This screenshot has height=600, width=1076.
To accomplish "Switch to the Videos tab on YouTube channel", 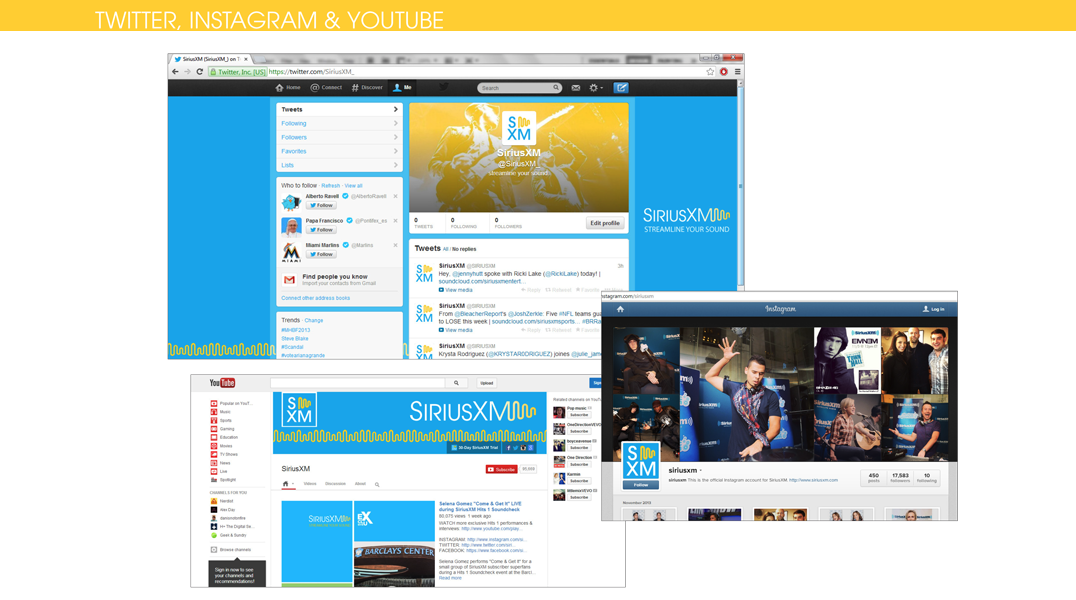I will click(x=310, y=484).
